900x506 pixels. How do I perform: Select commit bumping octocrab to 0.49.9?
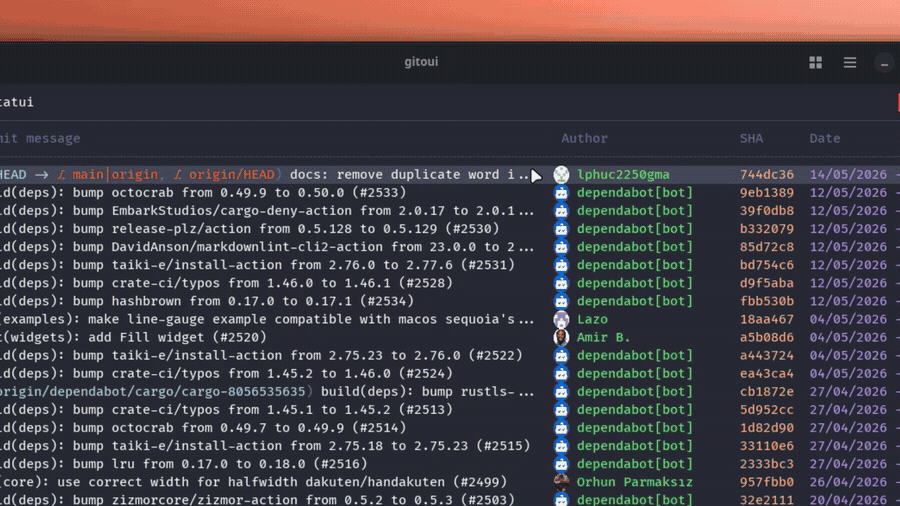pyautogui.click(x=203, y=427)
